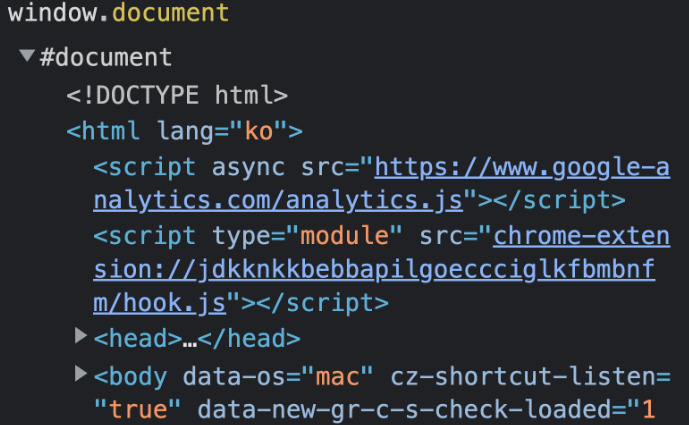Click the closing </head> tag

point(249,338)
